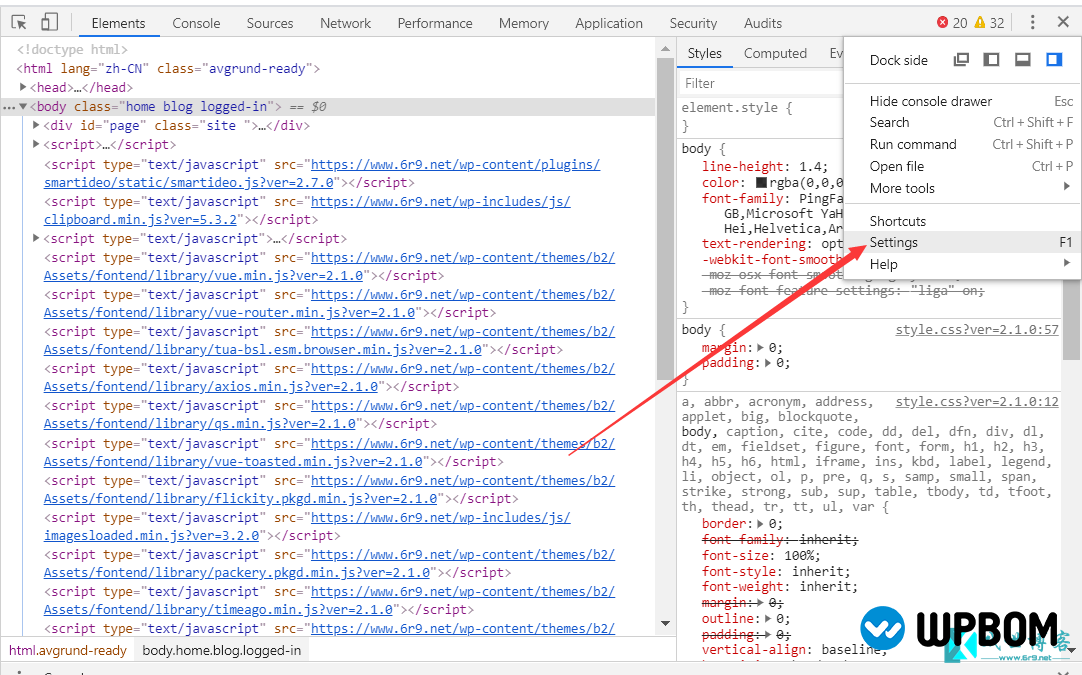Activate the inspect element picker icon
The height and width of the screenshot is (675, 1082).
click(19, 23)
